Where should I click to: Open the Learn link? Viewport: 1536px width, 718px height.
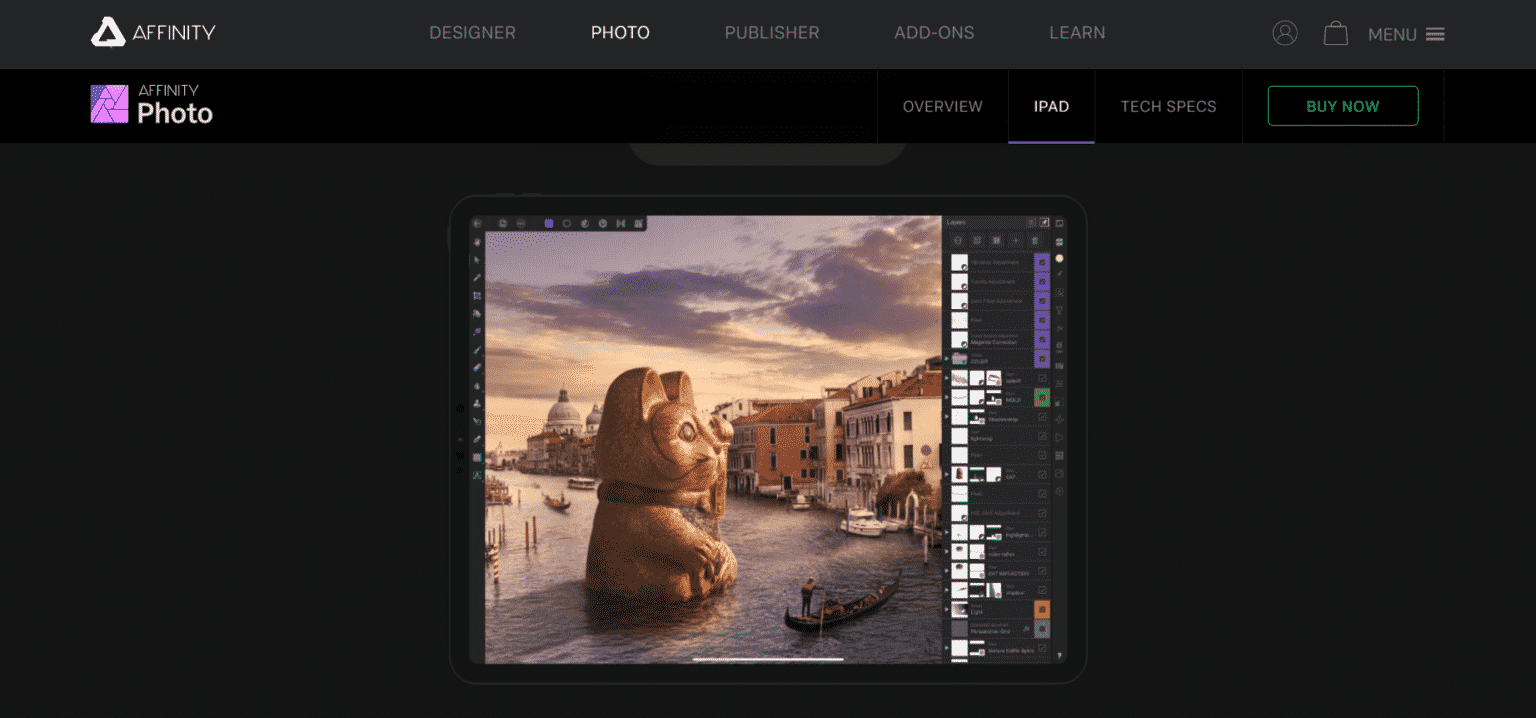pos(1077,33)
